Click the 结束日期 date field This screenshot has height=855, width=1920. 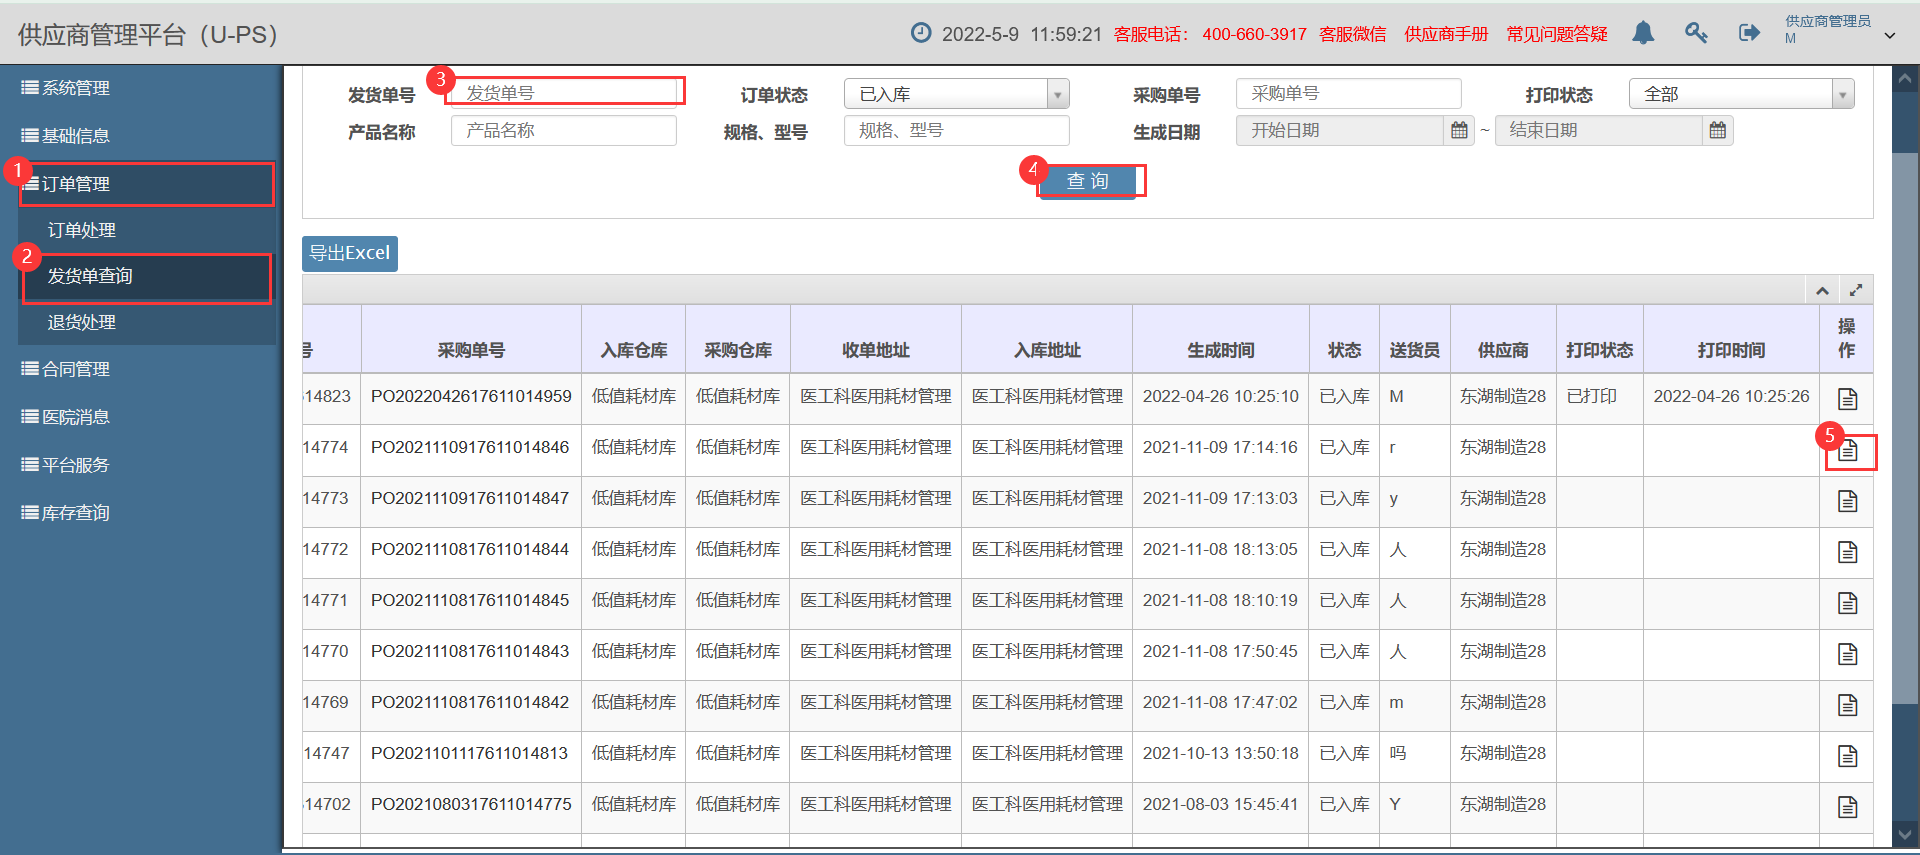[1599, 130]
